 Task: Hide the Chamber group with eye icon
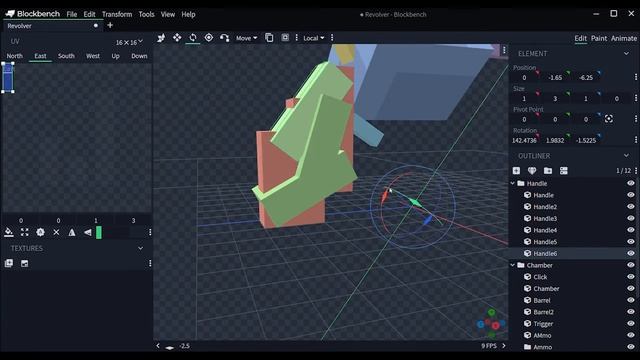point(631,265)
